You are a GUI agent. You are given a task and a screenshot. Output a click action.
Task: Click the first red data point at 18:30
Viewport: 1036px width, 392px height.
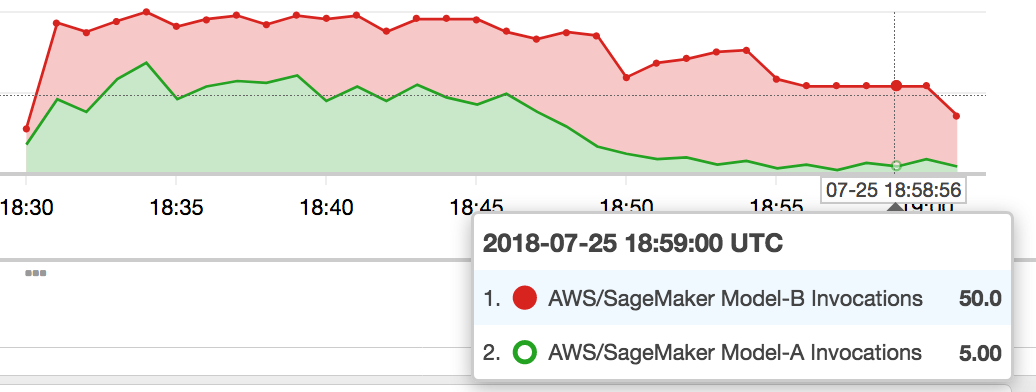pyautogui.click(x=26, y=129)
